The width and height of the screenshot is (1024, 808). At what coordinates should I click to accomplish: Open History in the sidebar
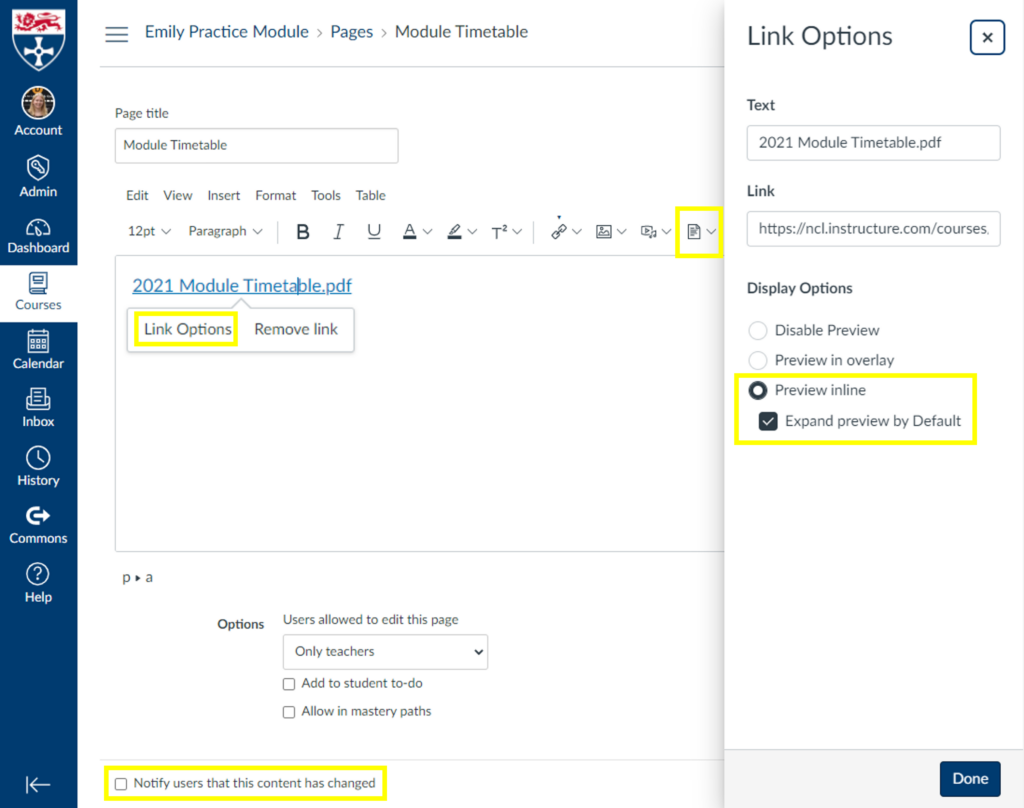pyautogui.click(x=38, y=466)
